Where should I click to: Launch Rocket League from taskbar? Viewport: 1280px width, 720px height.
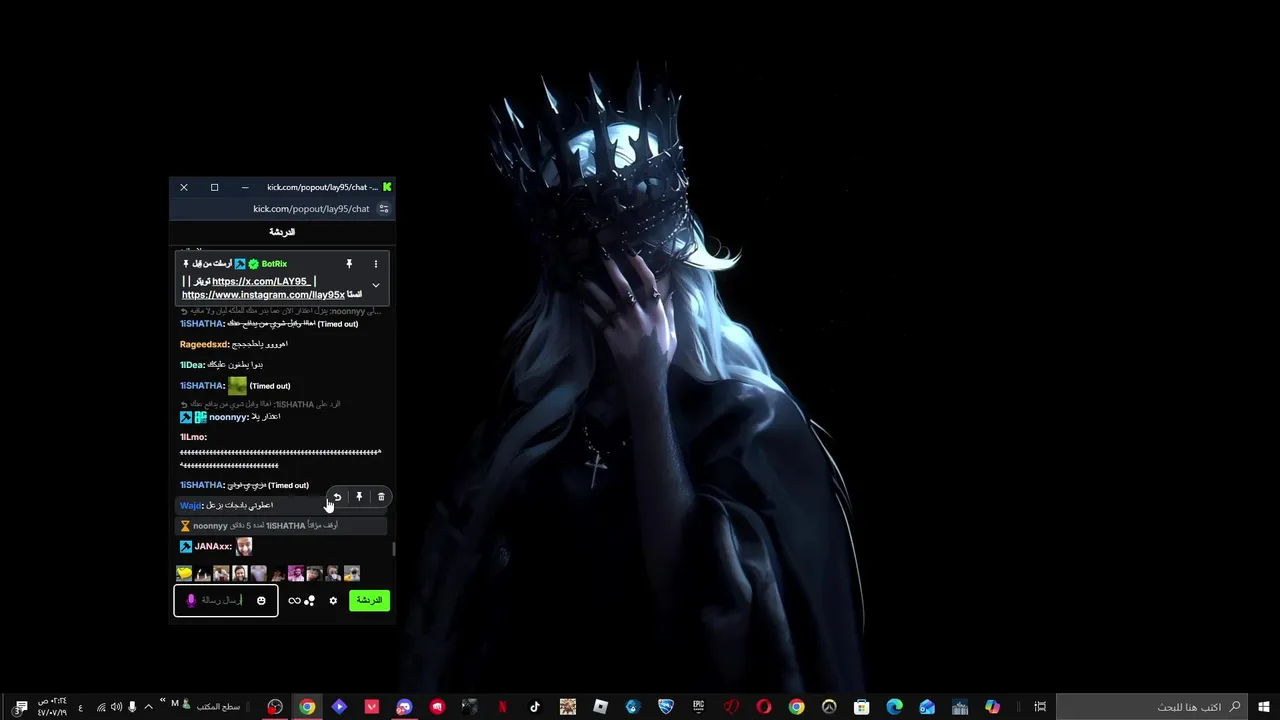[665, 707]
